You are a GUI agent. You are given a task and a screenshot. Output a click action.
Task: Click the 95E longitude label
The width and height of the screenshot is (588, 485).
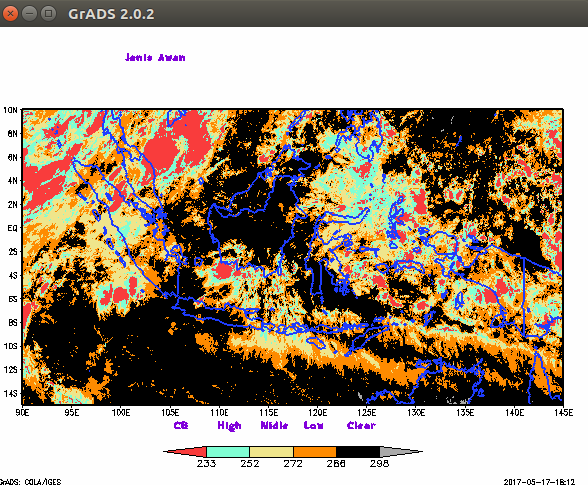(72, 413)
